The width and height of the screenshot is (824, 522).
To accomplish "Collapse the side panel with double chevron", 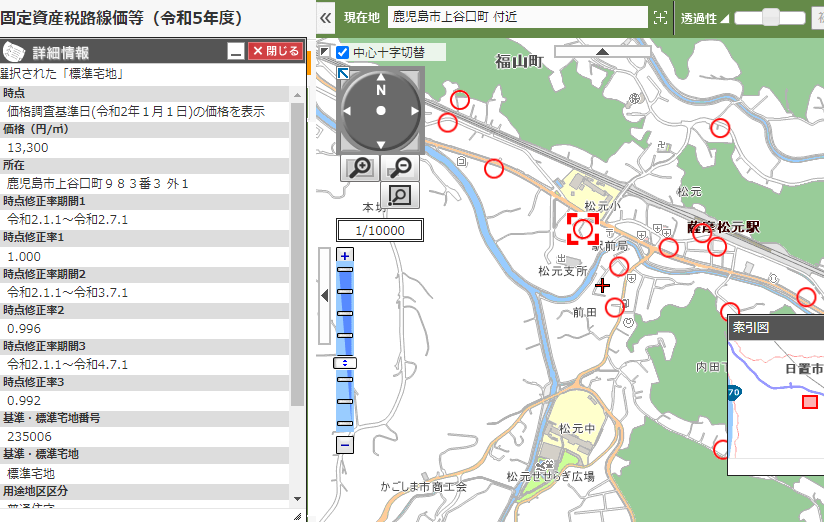I will point(325,17).
